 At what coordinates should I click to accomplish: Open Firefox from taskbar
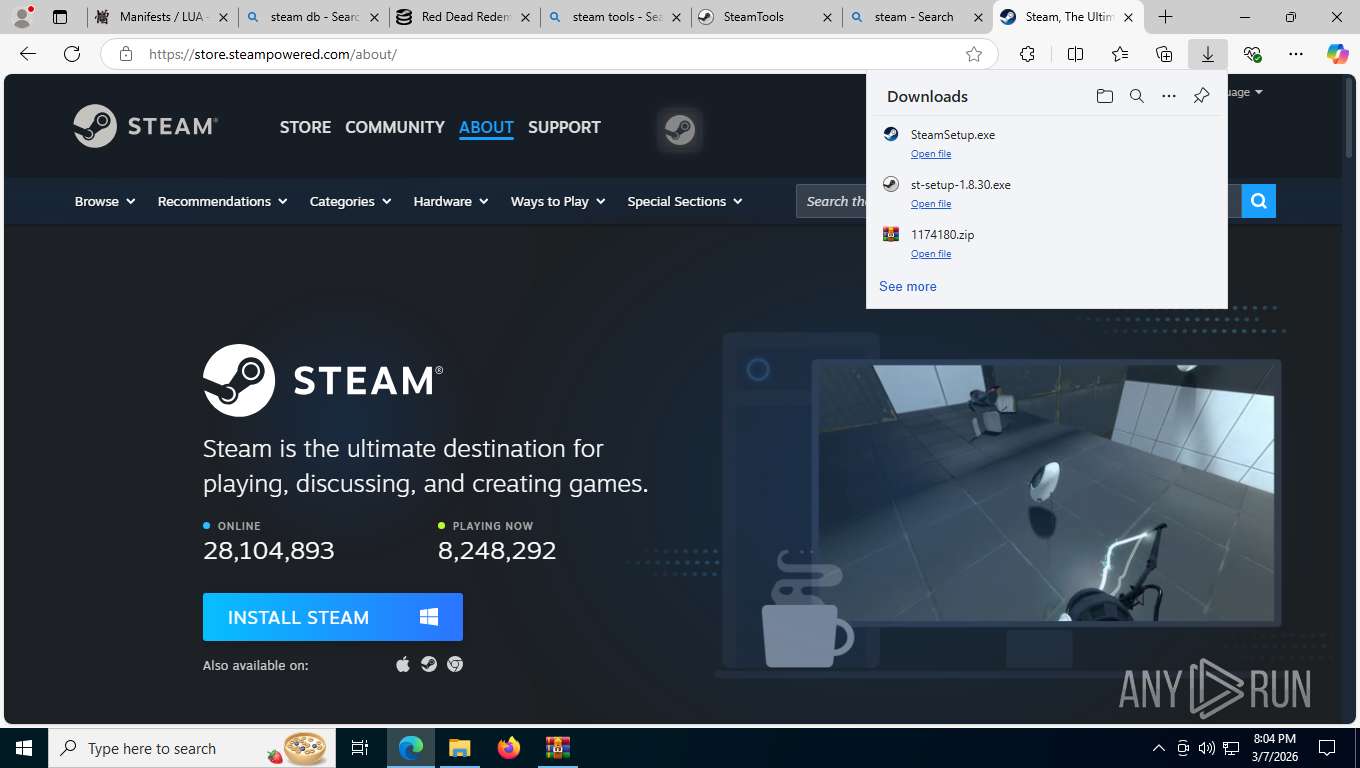509,748
